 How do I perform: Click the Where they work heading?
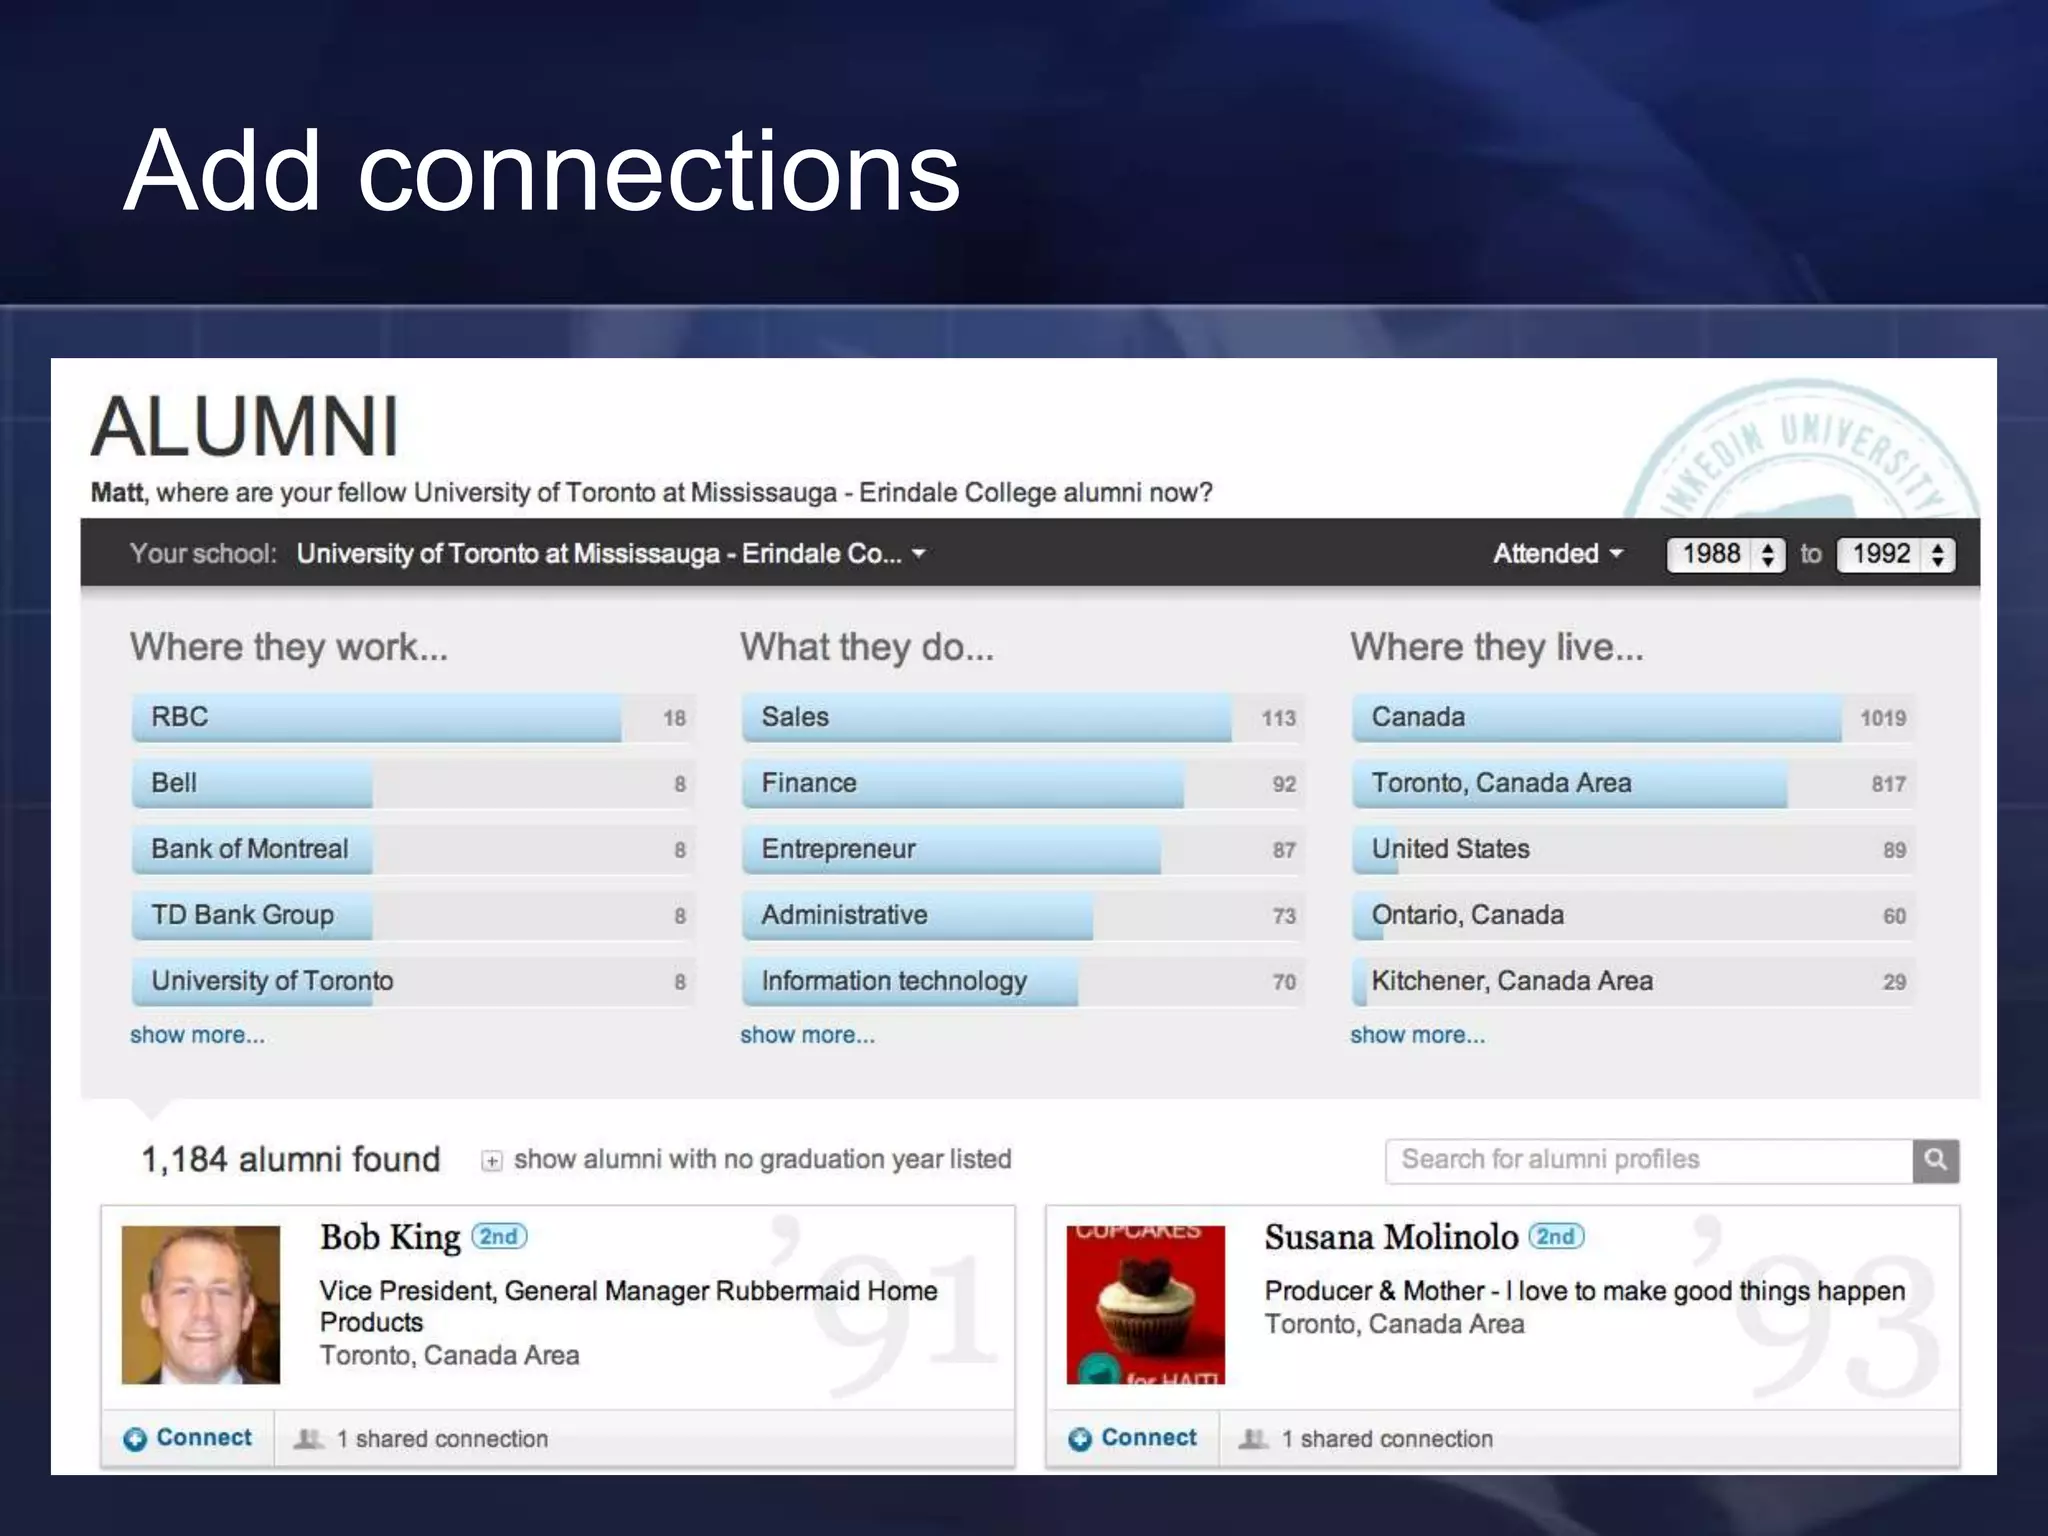pos(289,648)
